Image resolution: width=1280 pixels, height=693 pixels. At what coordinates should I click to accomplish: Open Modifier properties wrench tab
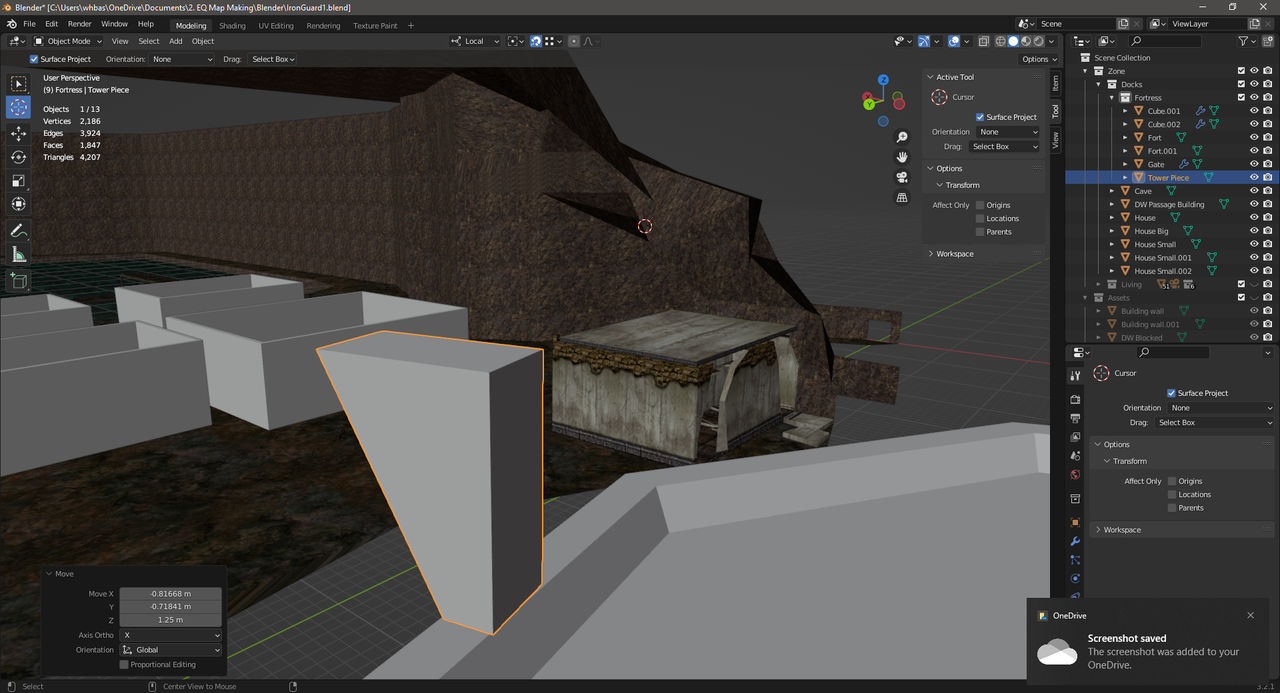point(1075,542)
